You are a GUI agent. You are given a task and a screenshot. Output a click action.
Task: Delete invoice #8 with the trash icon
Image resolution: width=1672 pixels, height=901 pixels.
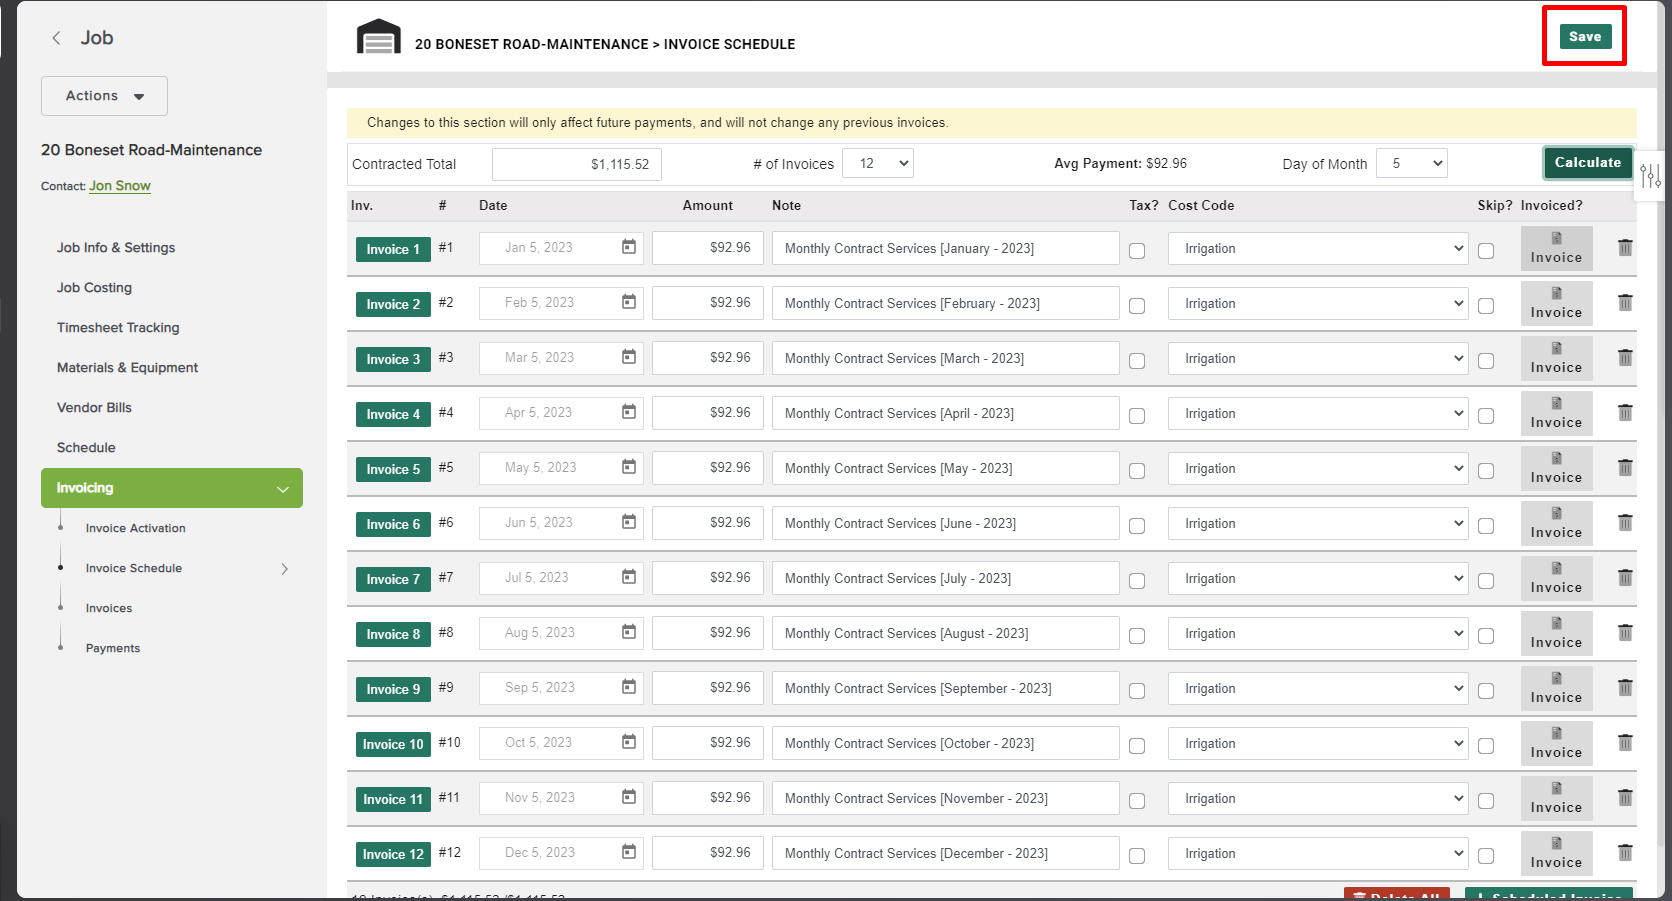pyautogui.click(x=1625, y=632)
